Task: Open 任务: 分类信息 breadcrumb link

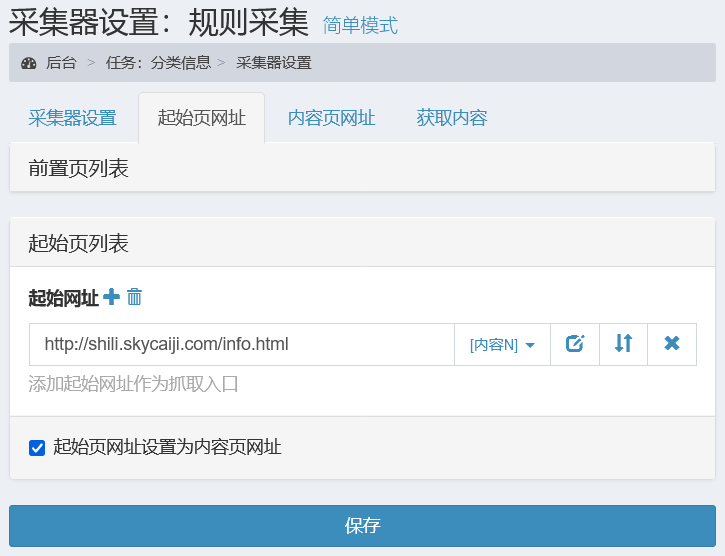Action: coord(158,63)
